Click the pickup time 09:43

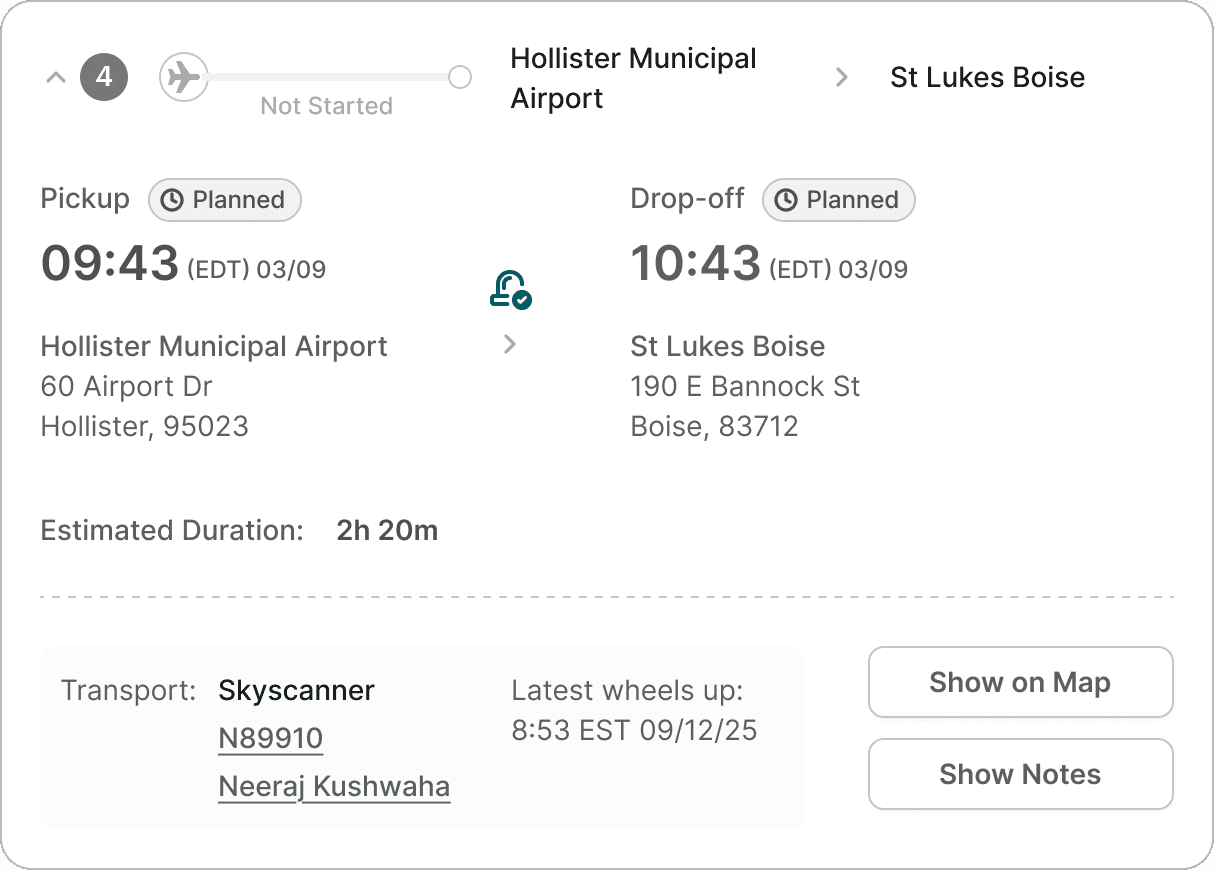(x=110, y=264)
